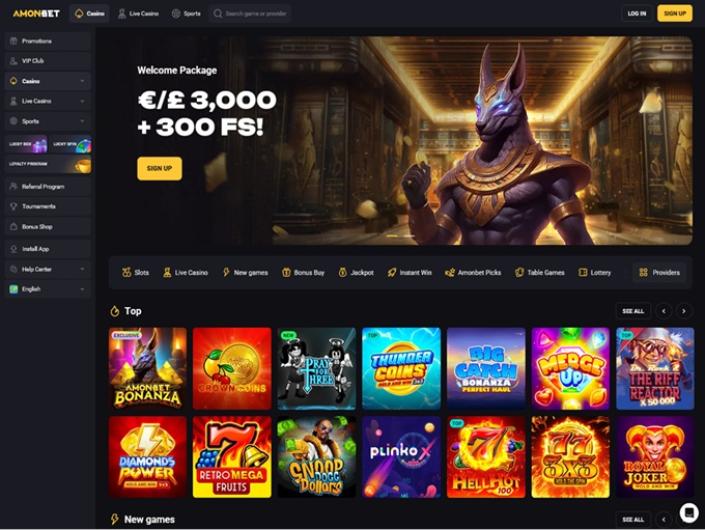Click the search game or provider field

[250, 13]
